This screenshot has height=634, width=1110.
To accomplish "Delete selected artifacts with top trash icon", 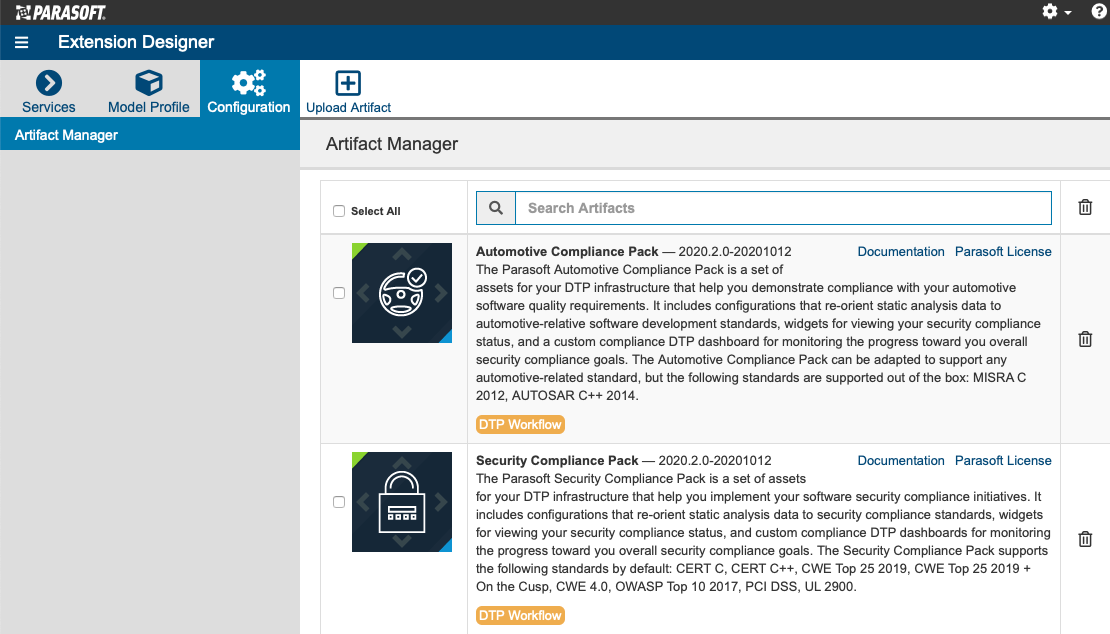I will coord(1085,207).
